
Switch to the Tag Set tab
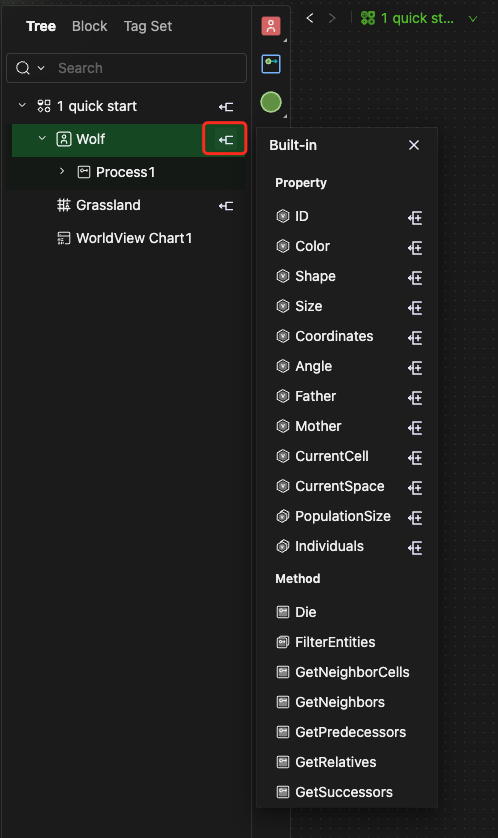point(148,26)
